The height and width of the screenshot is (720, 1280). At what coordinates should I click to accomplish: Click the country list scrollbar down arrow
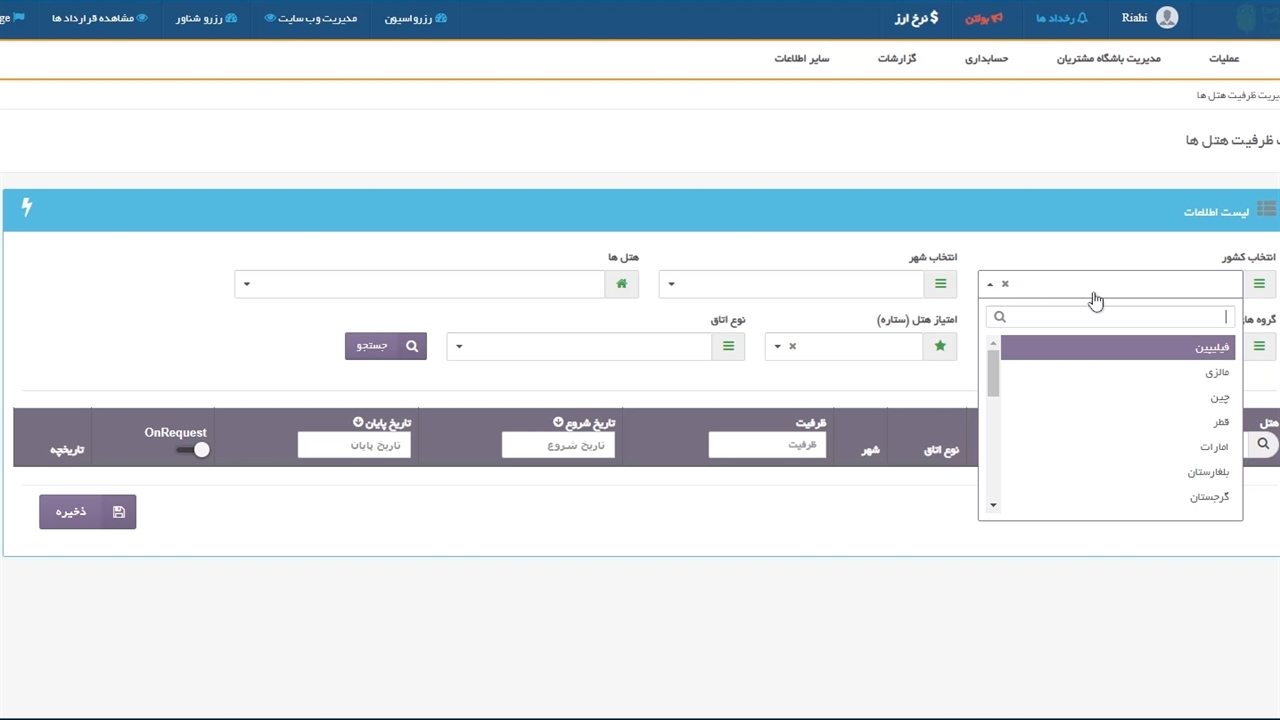[993, 506]
